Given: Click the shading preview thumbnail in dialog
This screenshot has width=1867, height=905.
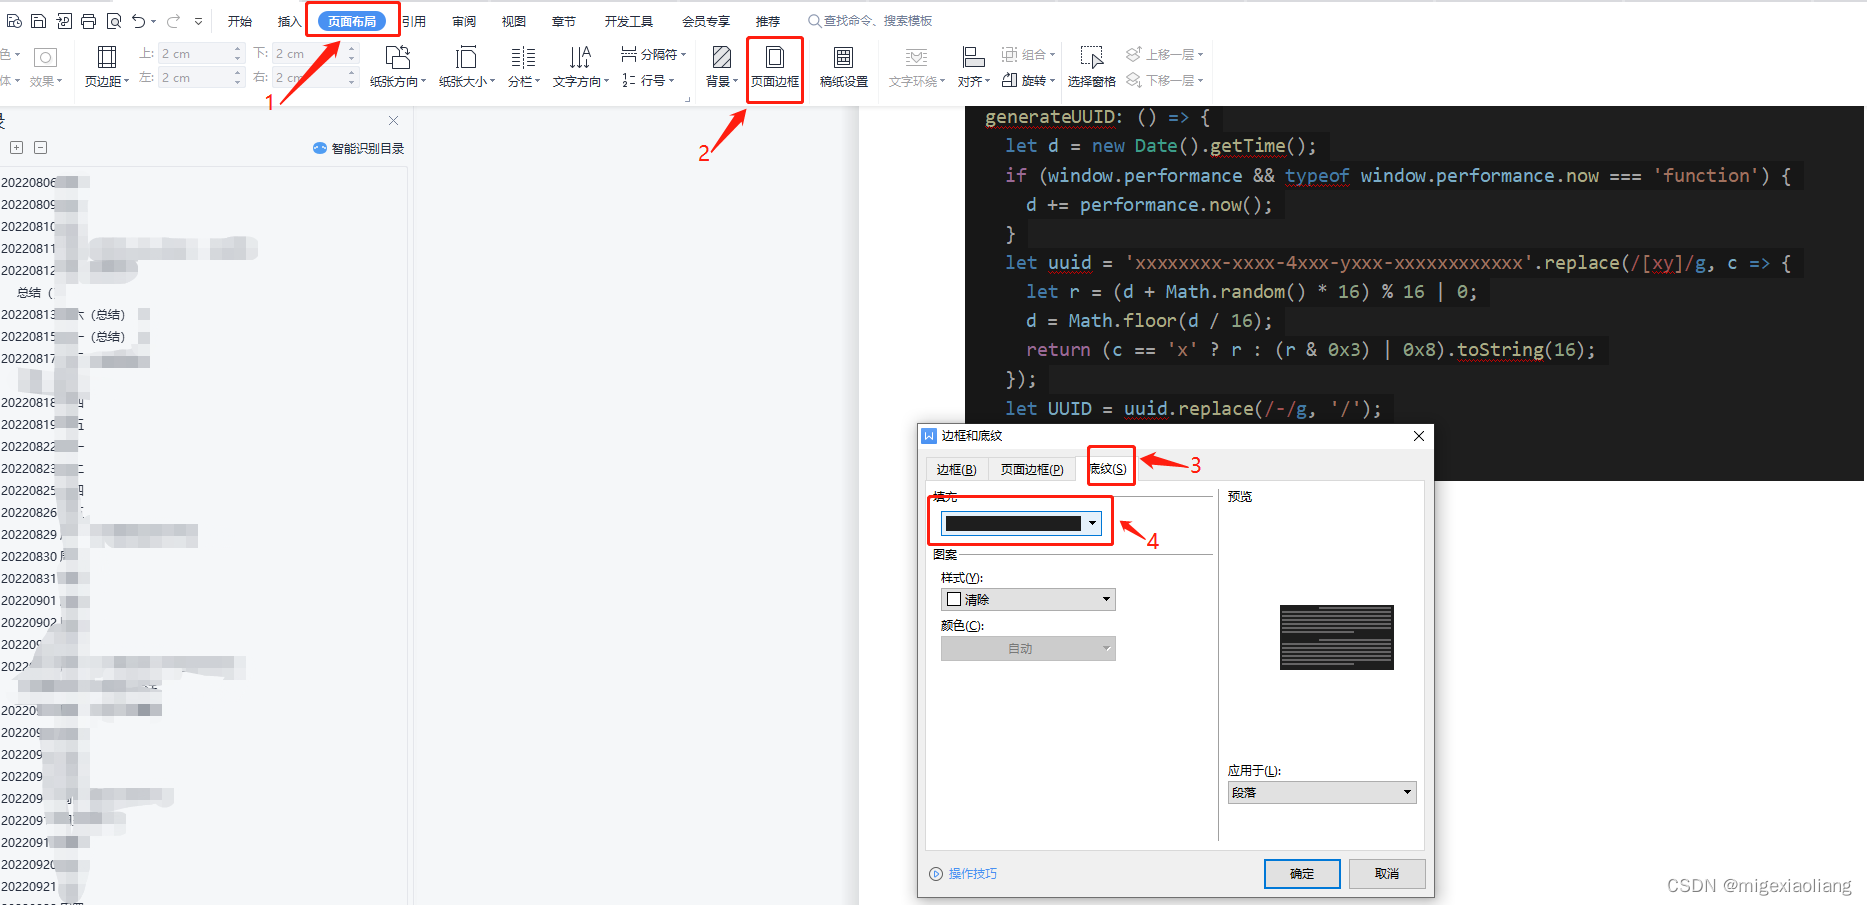Looking at the screenshot, I should pos(1336,637).
